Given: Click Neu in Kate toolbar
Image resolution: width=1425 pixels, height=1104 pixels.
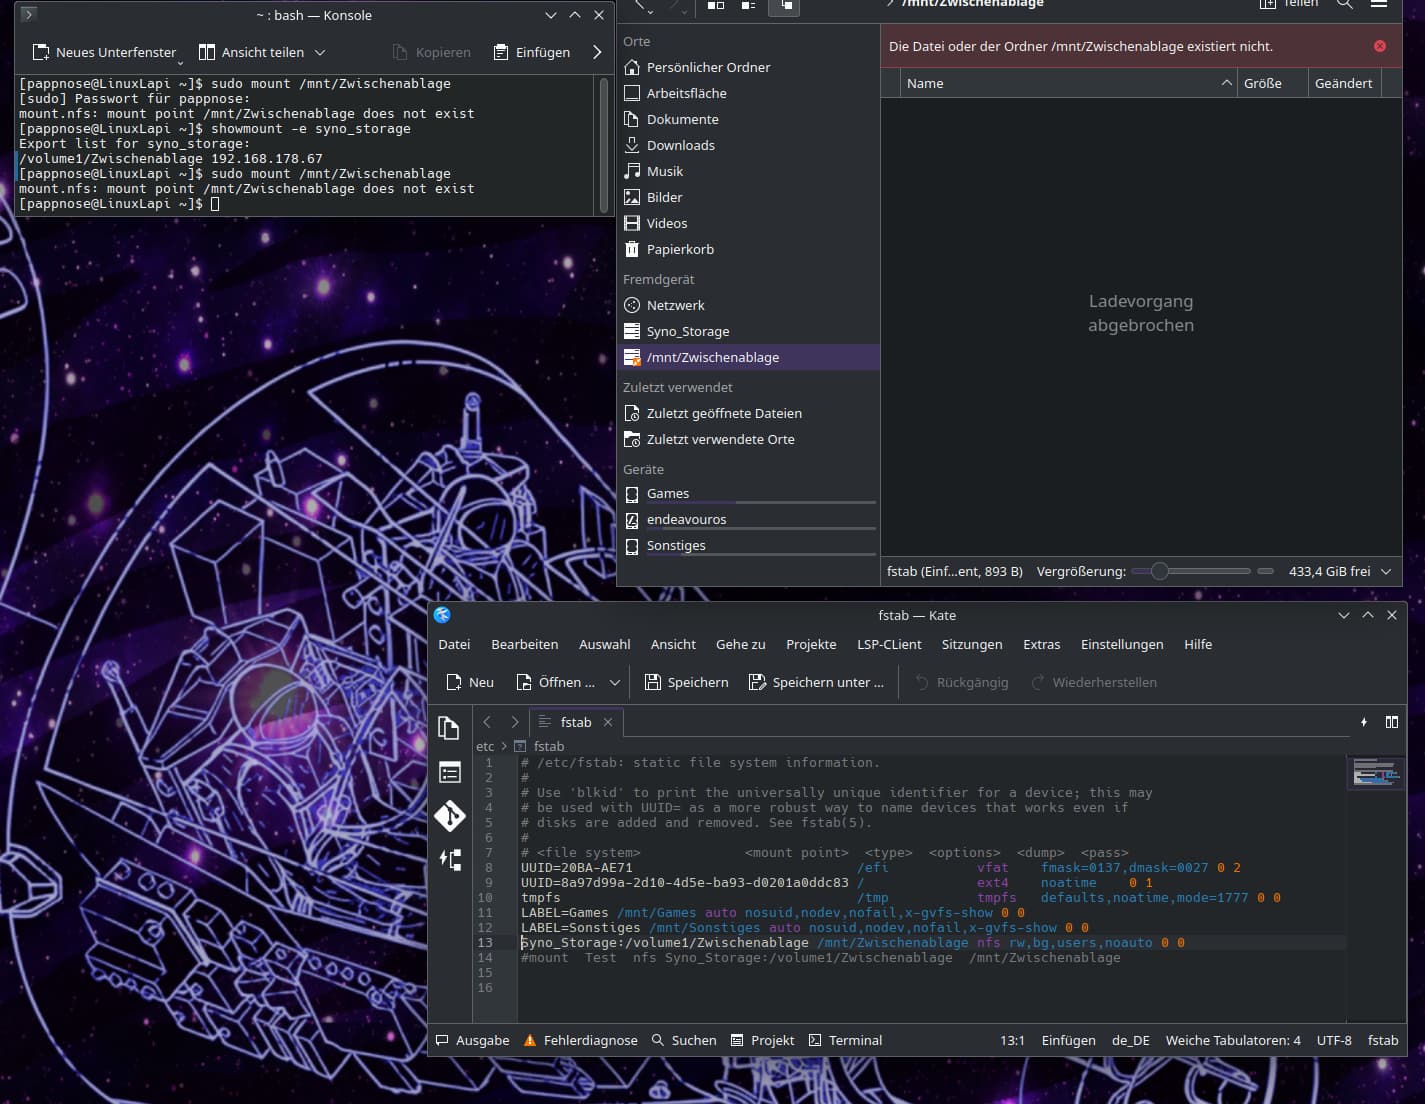Looking at the screenshot, I should point(470,682).
